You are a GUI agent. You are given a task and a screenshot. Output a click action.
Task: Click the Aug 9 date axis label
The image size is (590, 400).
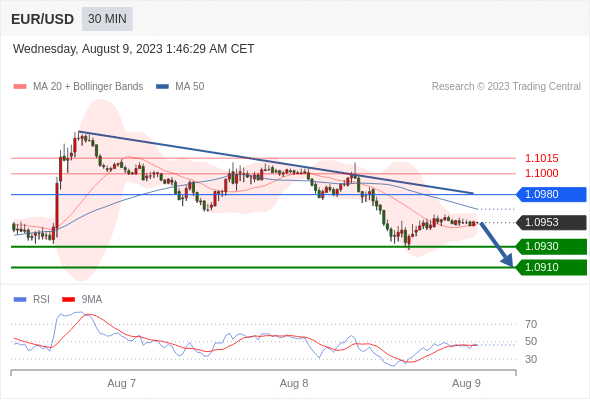[x=466, y=383]
